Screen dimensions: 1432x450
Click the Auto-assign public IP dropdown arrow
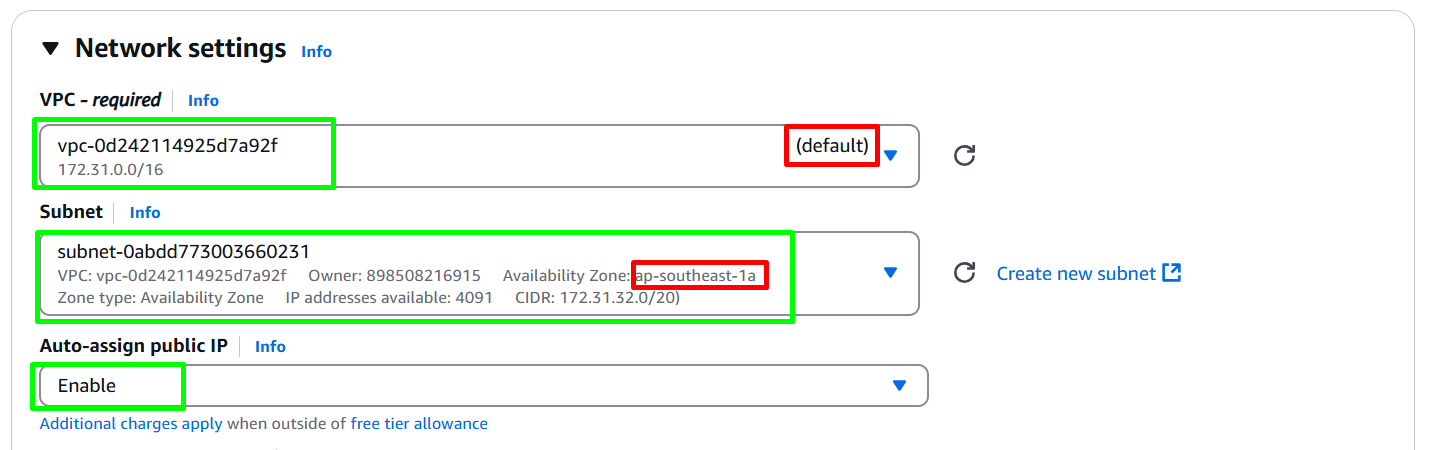tap(899, 385)
